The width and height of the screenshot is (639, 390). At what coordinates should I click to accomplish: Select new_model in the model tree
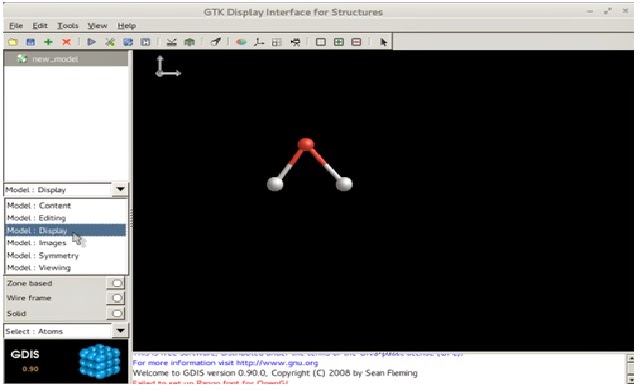[x=66, y=59]
